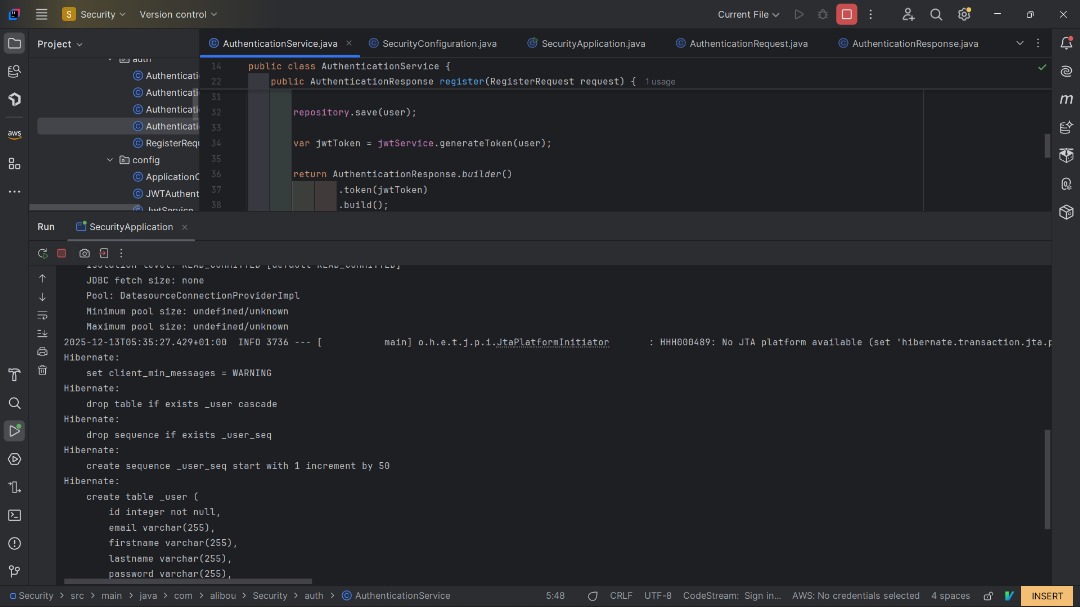The width and height of the screenshot is (1080, 607).
Task: Open the Find tool window in sidebar
Action: click(x=14, y=403)
